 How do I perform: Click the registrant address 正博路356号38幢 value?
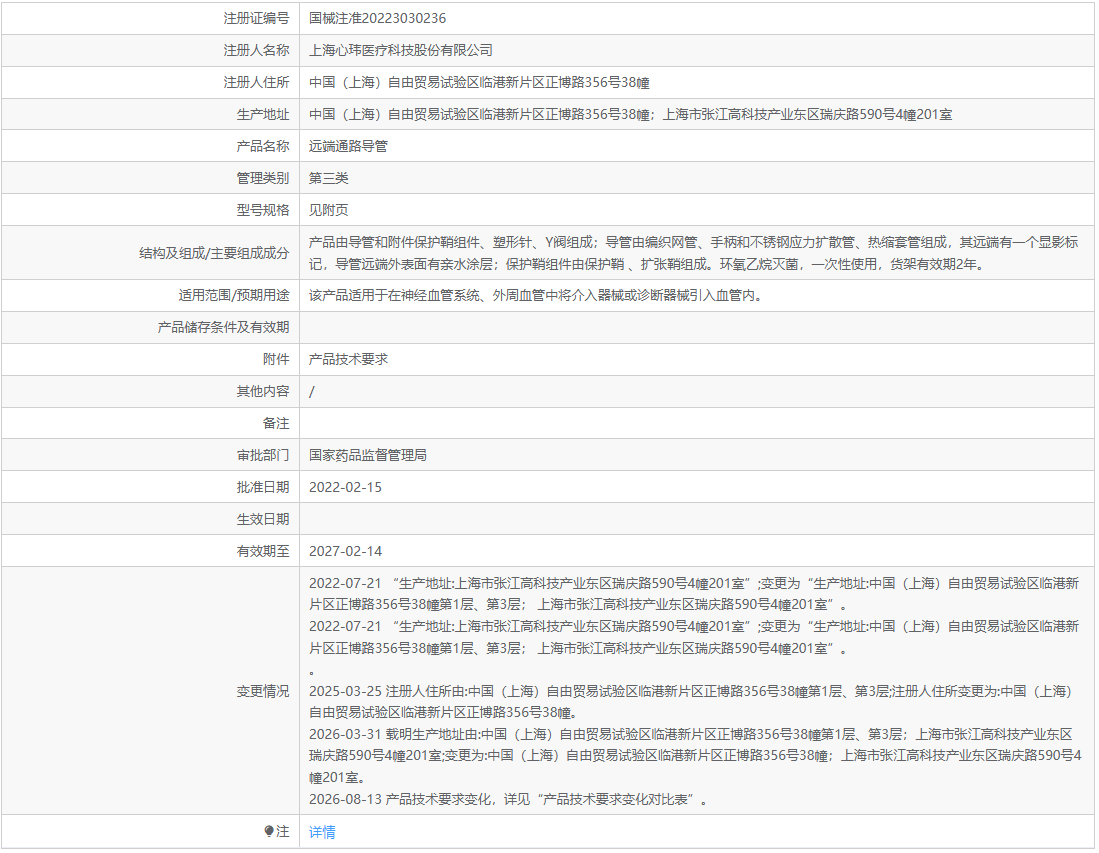(479, 83)
